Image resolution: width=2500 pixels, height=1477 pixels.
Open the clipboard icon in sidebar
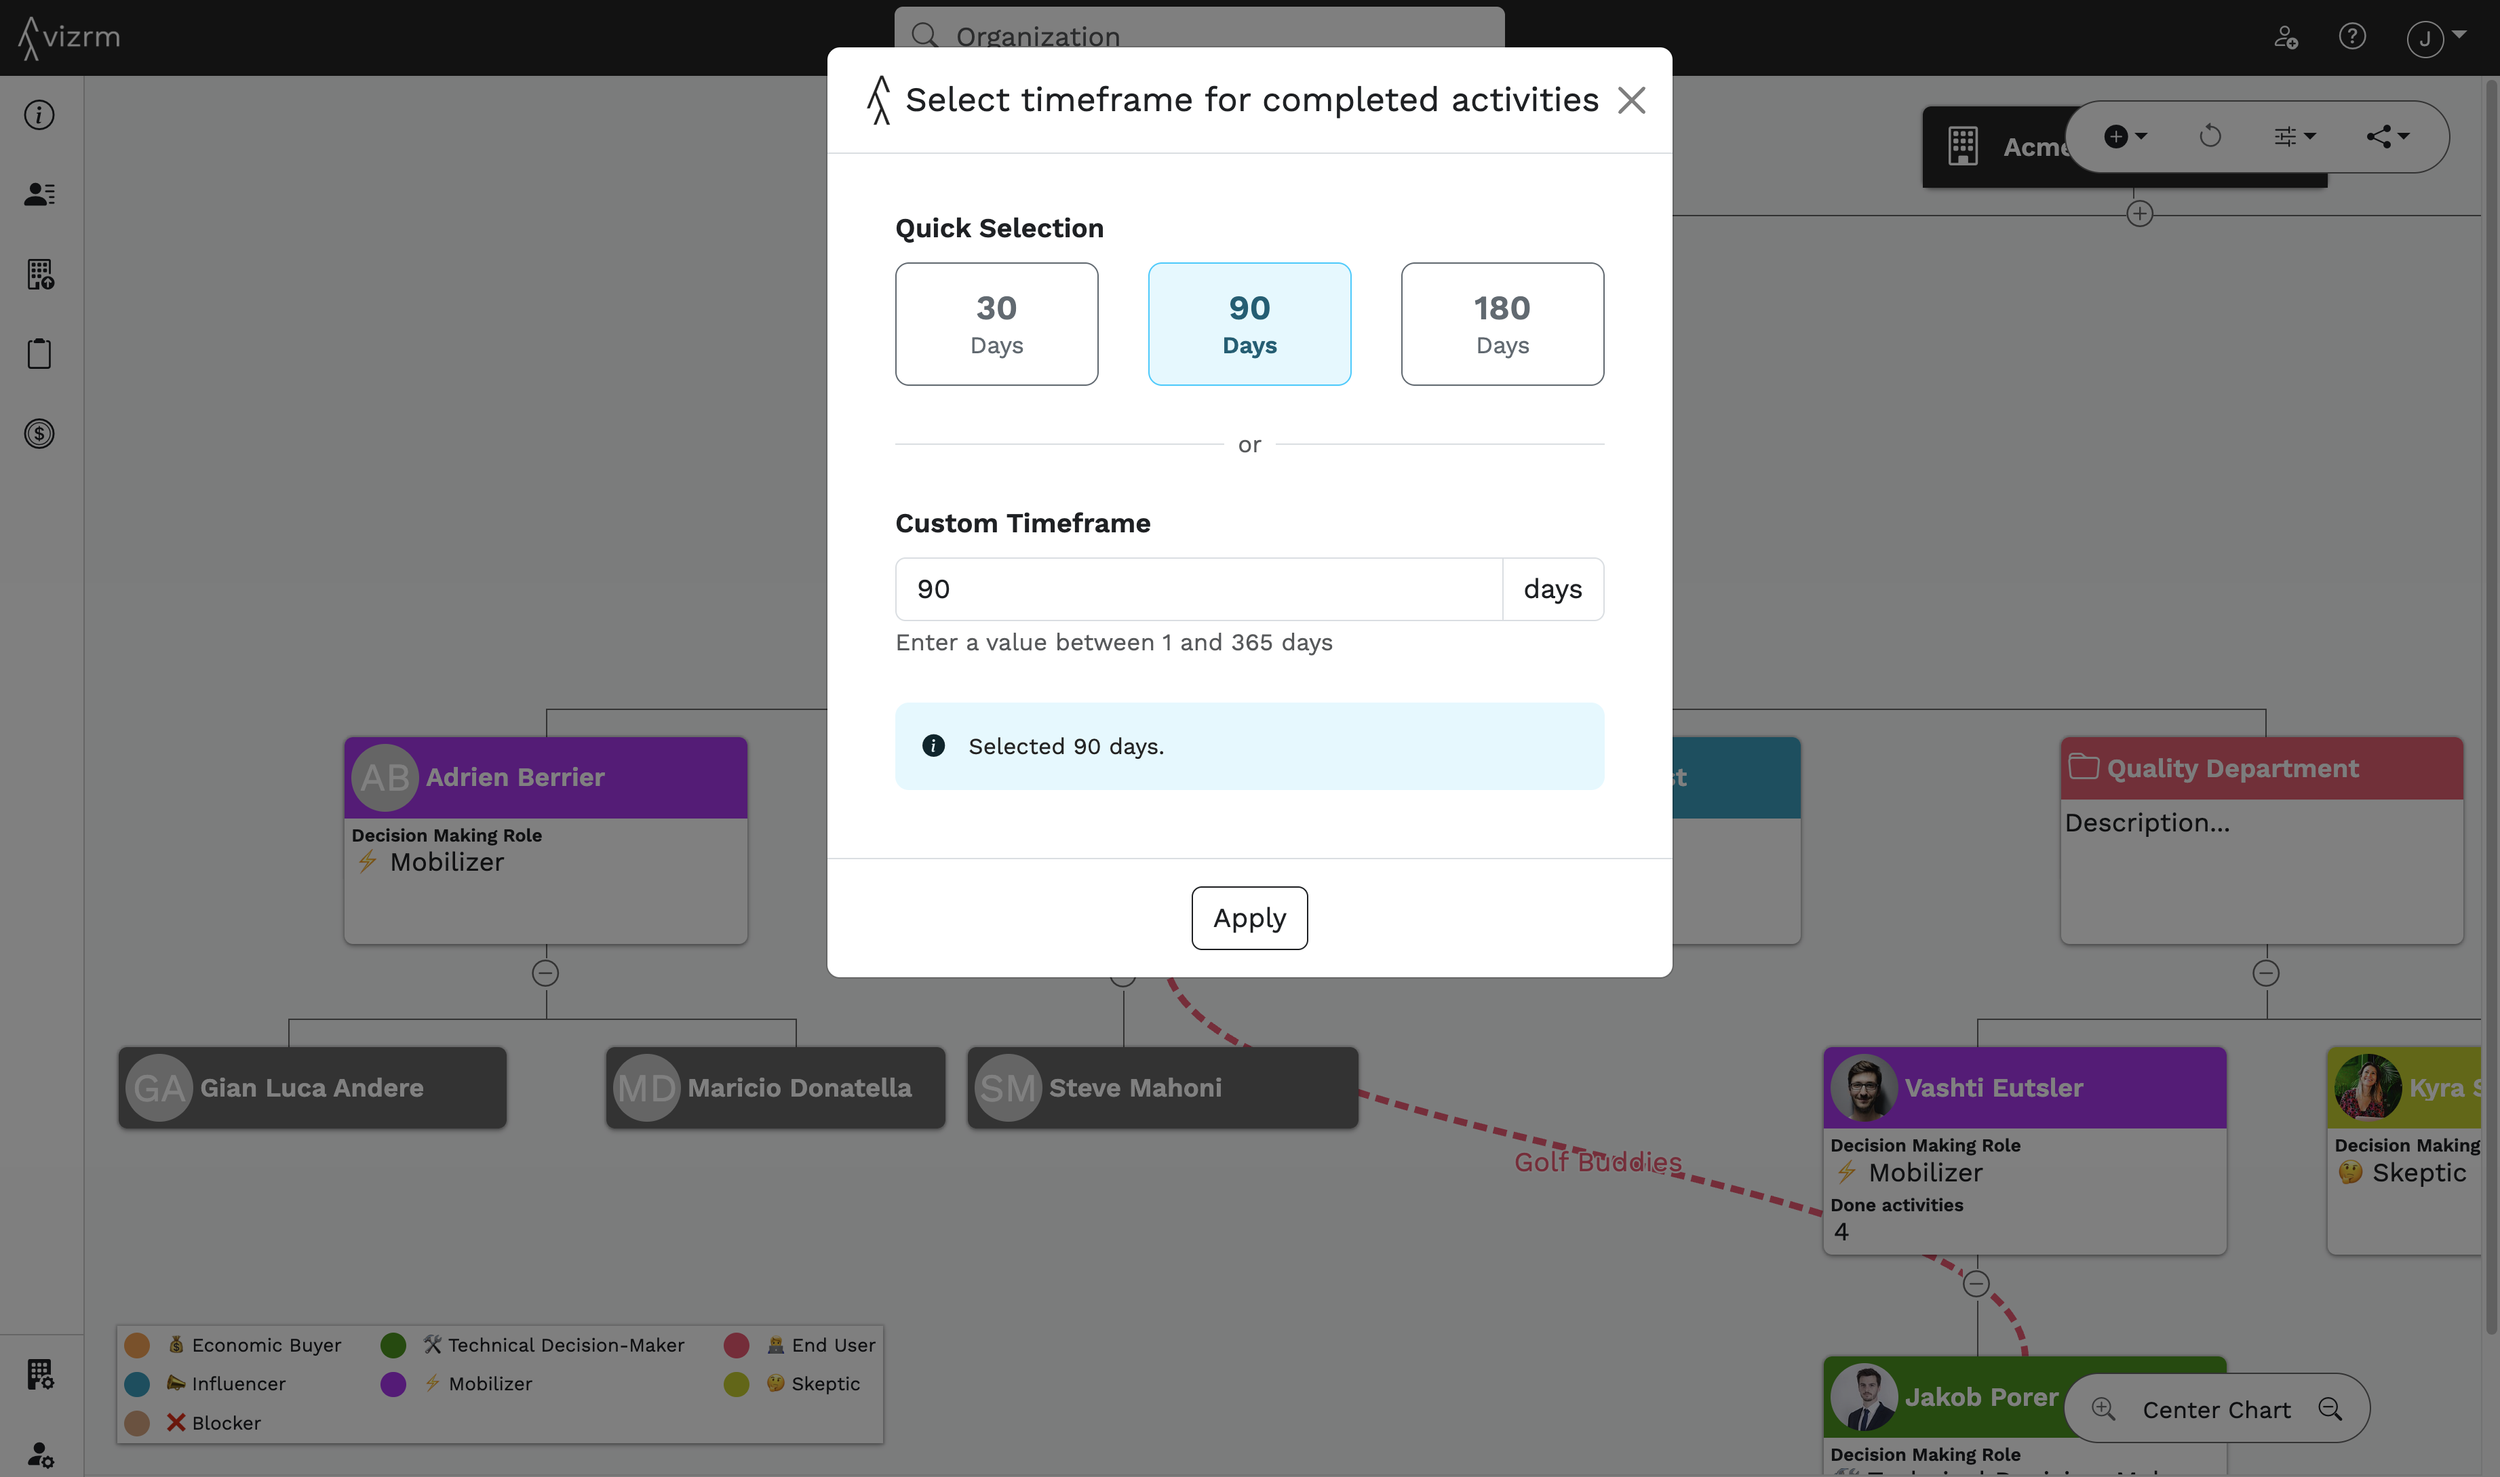pyautogui.click(x=39, y=354)
